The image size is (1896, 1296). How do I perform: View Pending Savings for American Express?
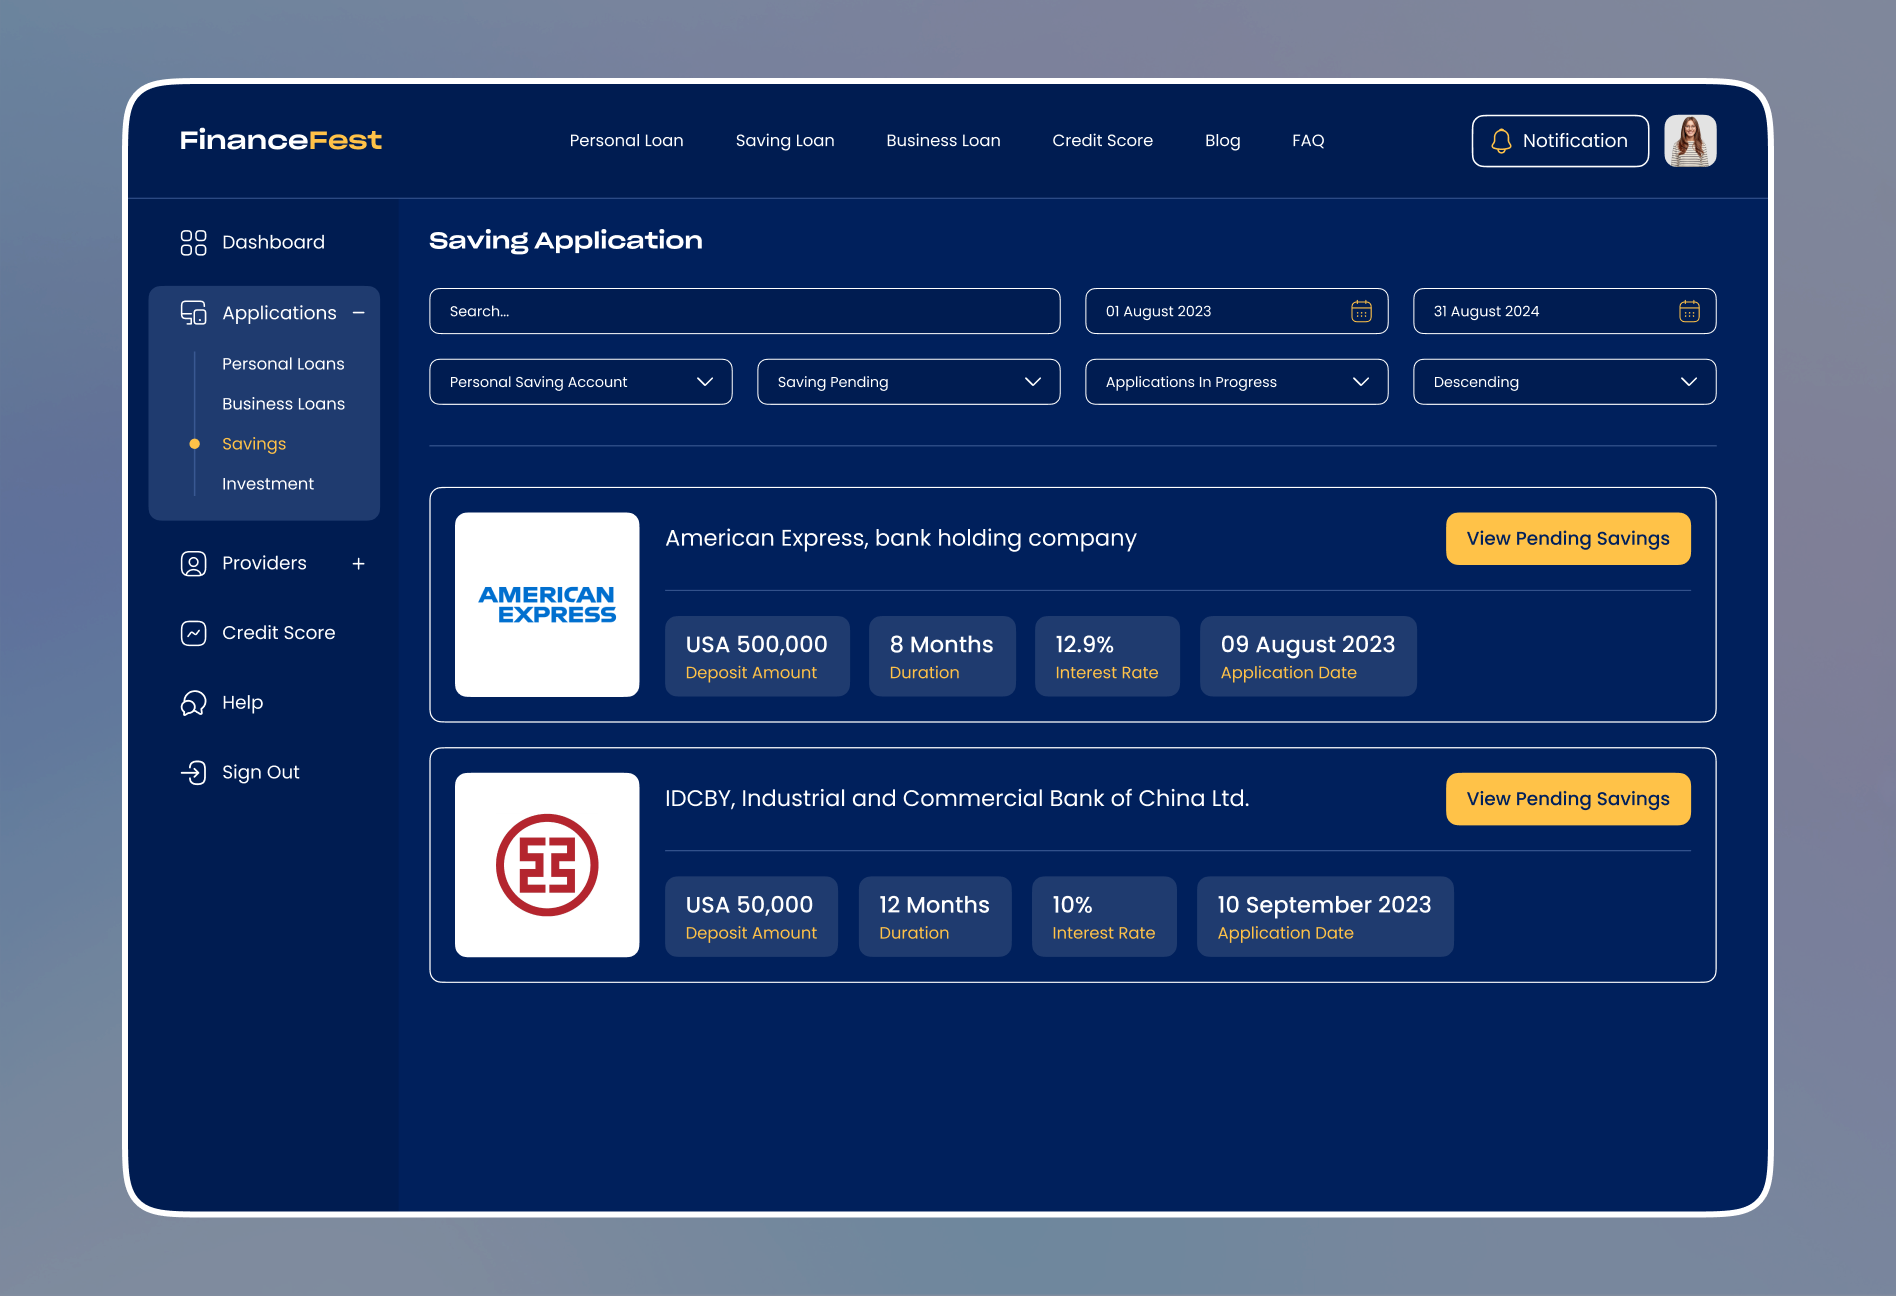1568,539
